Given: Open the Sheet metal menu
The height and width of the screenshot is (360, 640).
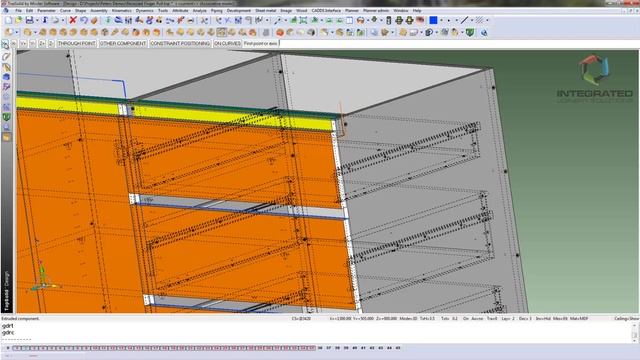Looking at the screenshot, I should 266,11.
